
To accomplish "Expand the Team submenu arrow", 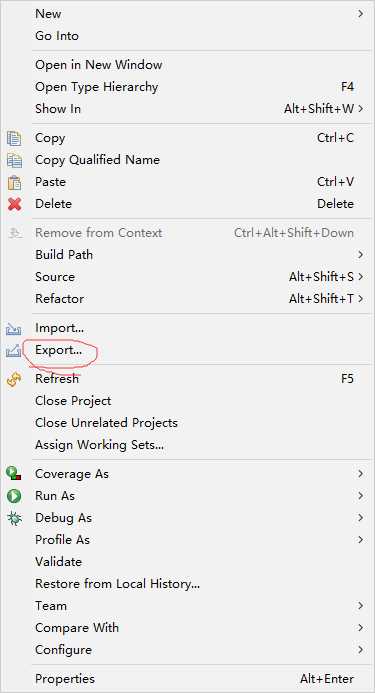I will [360, 606].
